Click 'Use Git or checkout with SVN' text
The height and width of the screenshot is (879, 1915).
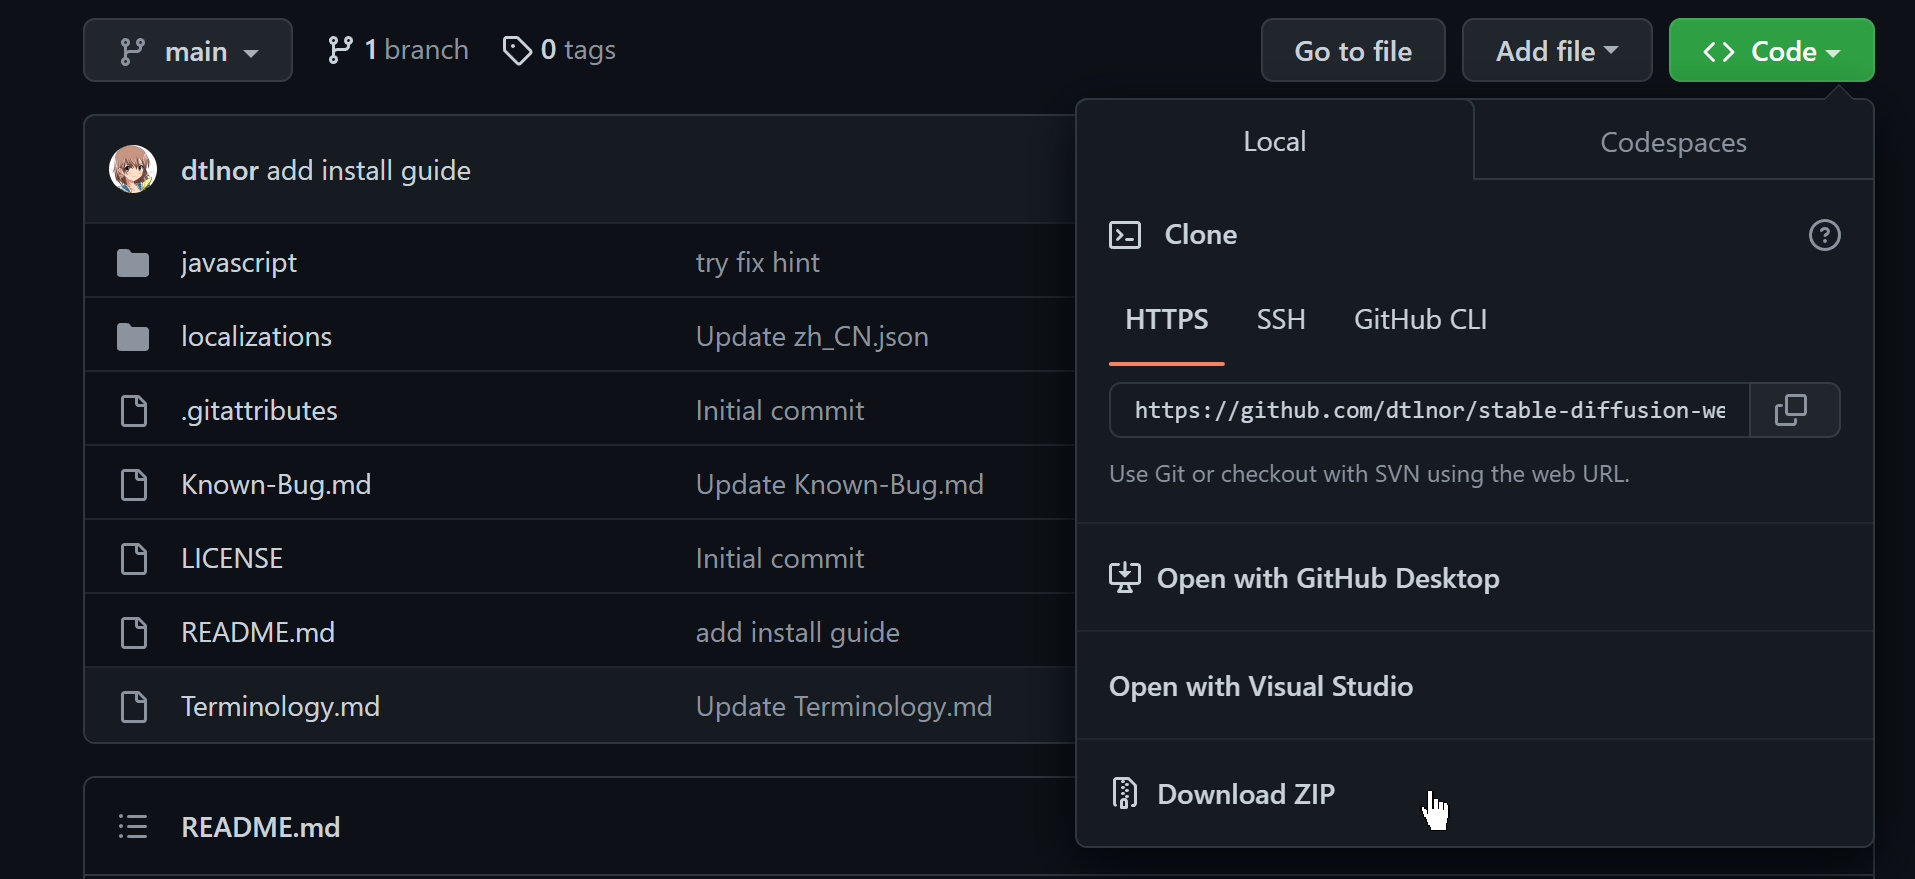(1369, 474)
